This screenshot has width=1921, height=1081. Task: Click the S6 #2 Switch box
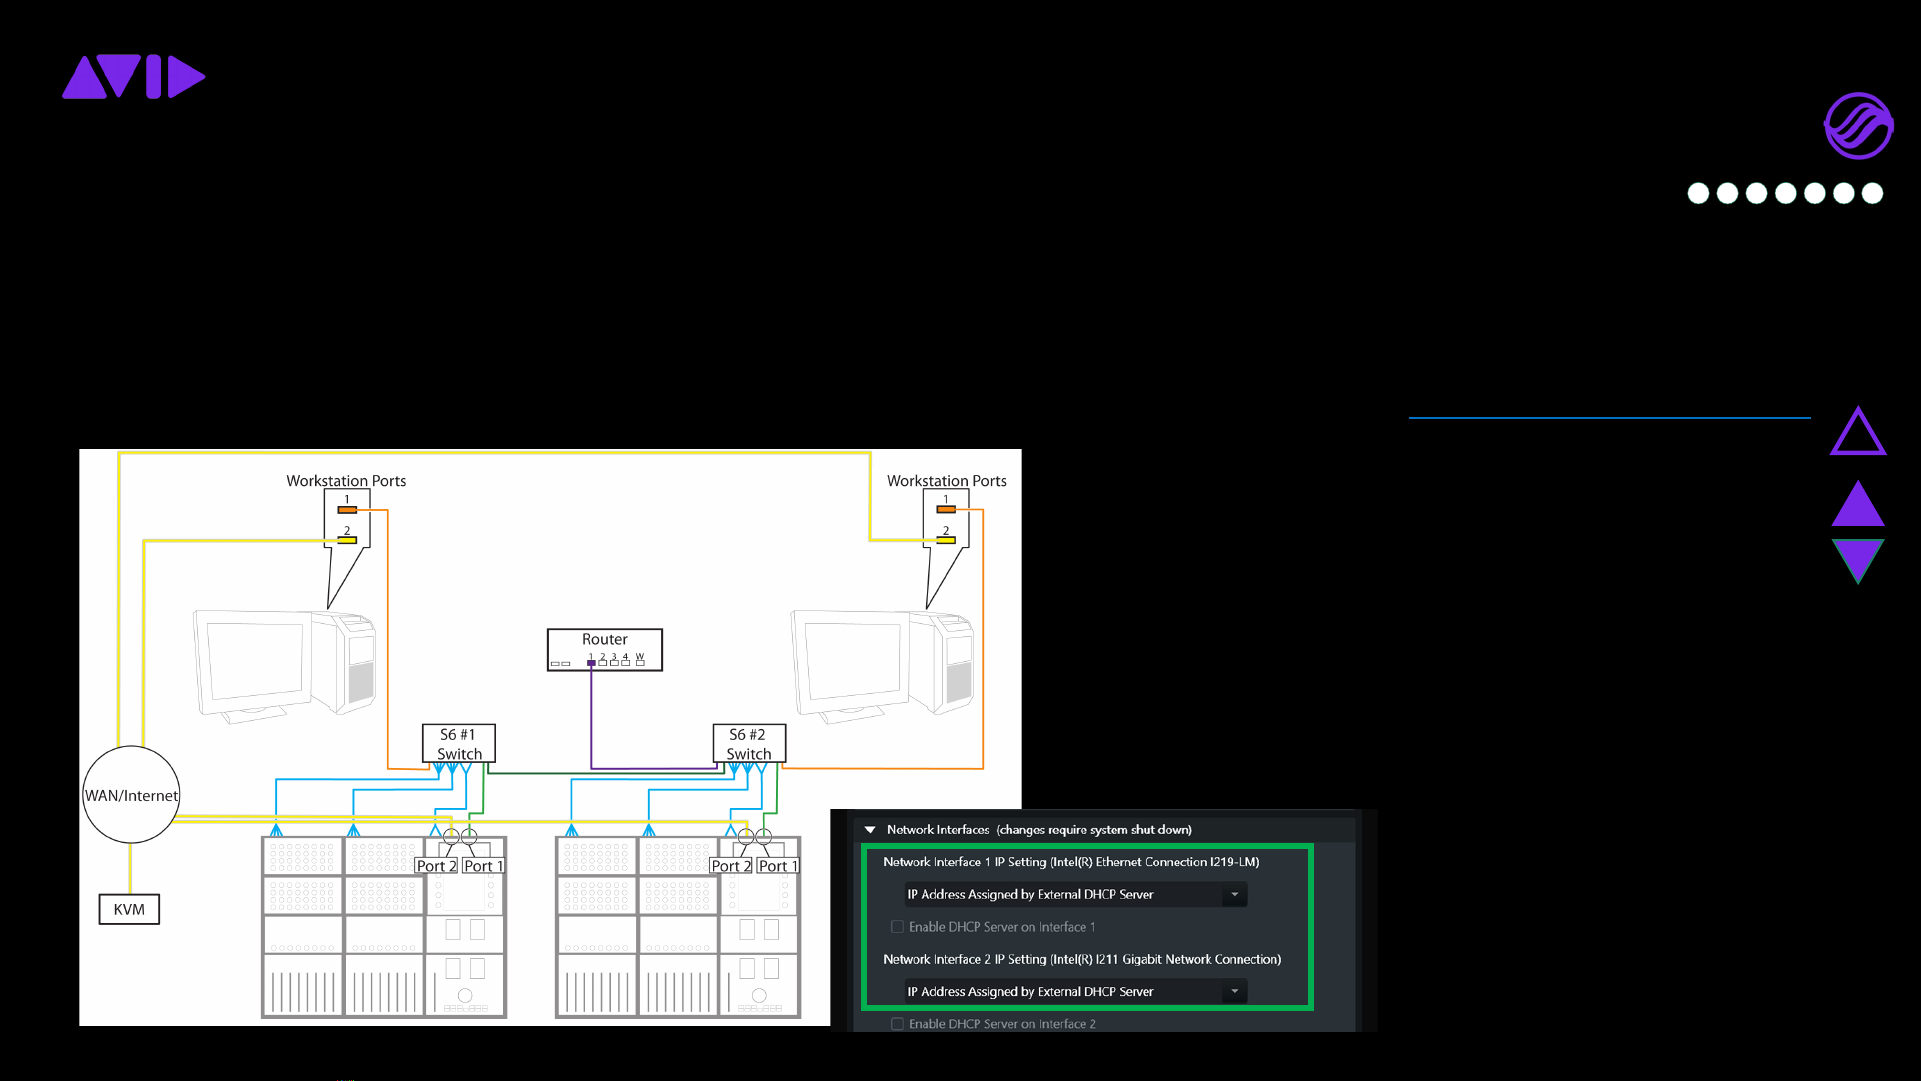pos(749,744)
